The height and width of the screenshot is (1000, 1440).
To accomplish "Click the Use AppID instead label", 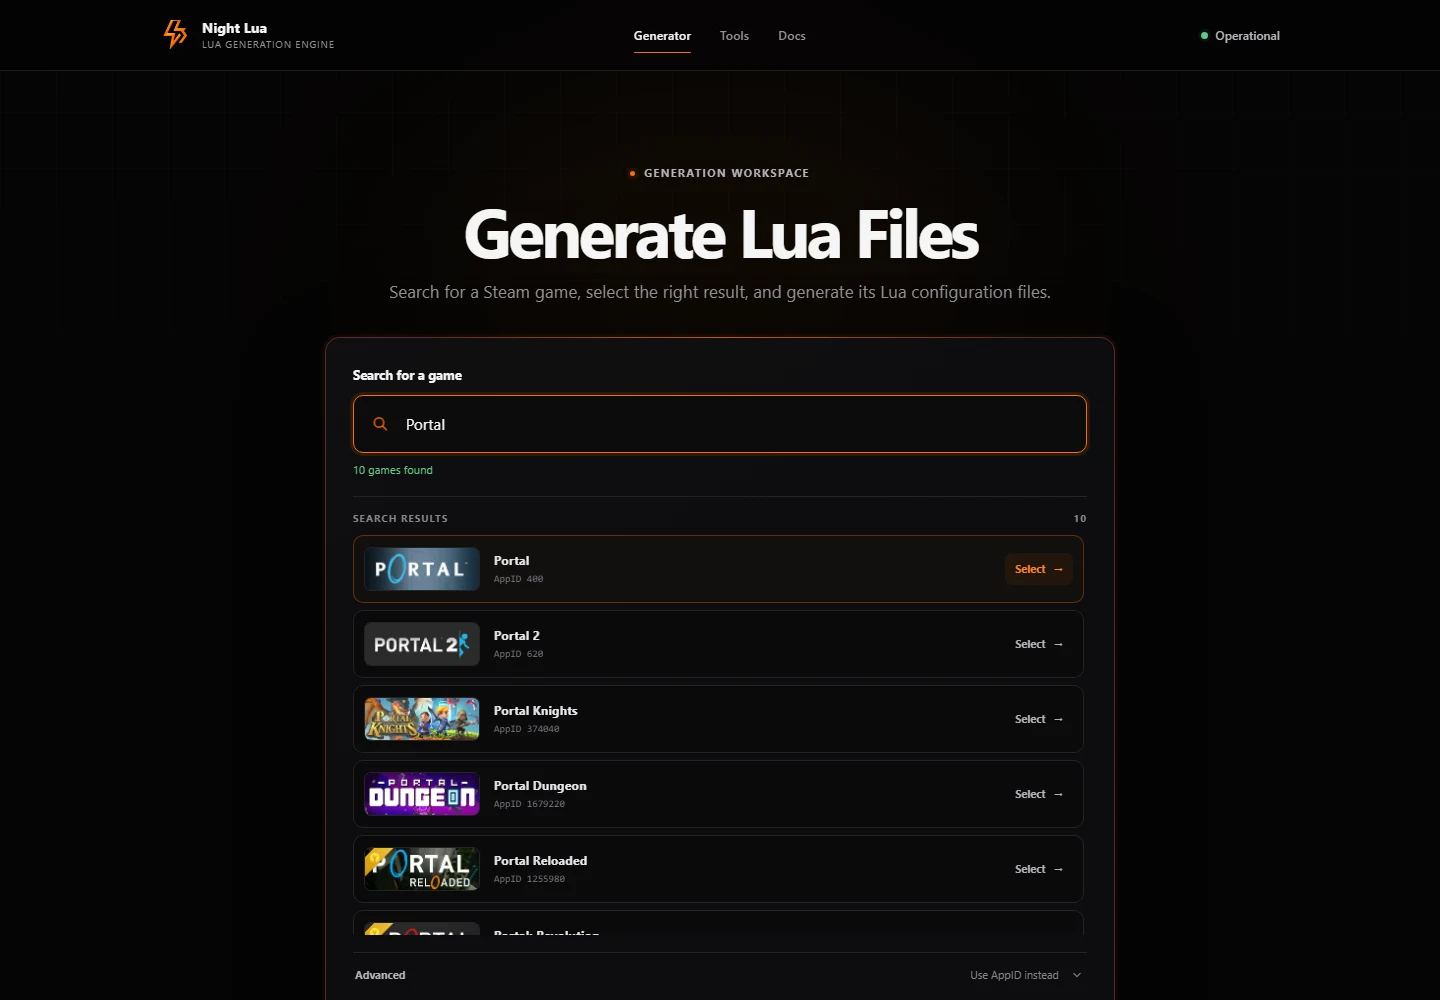I will pos(1014,975).
